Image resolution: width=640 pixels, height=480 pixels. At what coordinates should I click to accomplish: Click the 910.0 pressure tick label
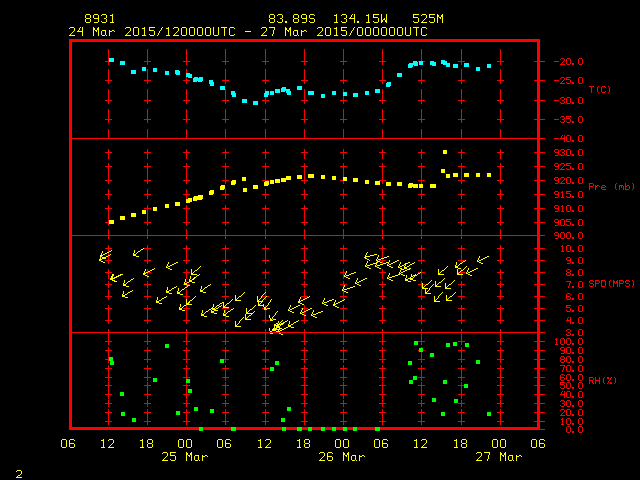click(569, 209)
